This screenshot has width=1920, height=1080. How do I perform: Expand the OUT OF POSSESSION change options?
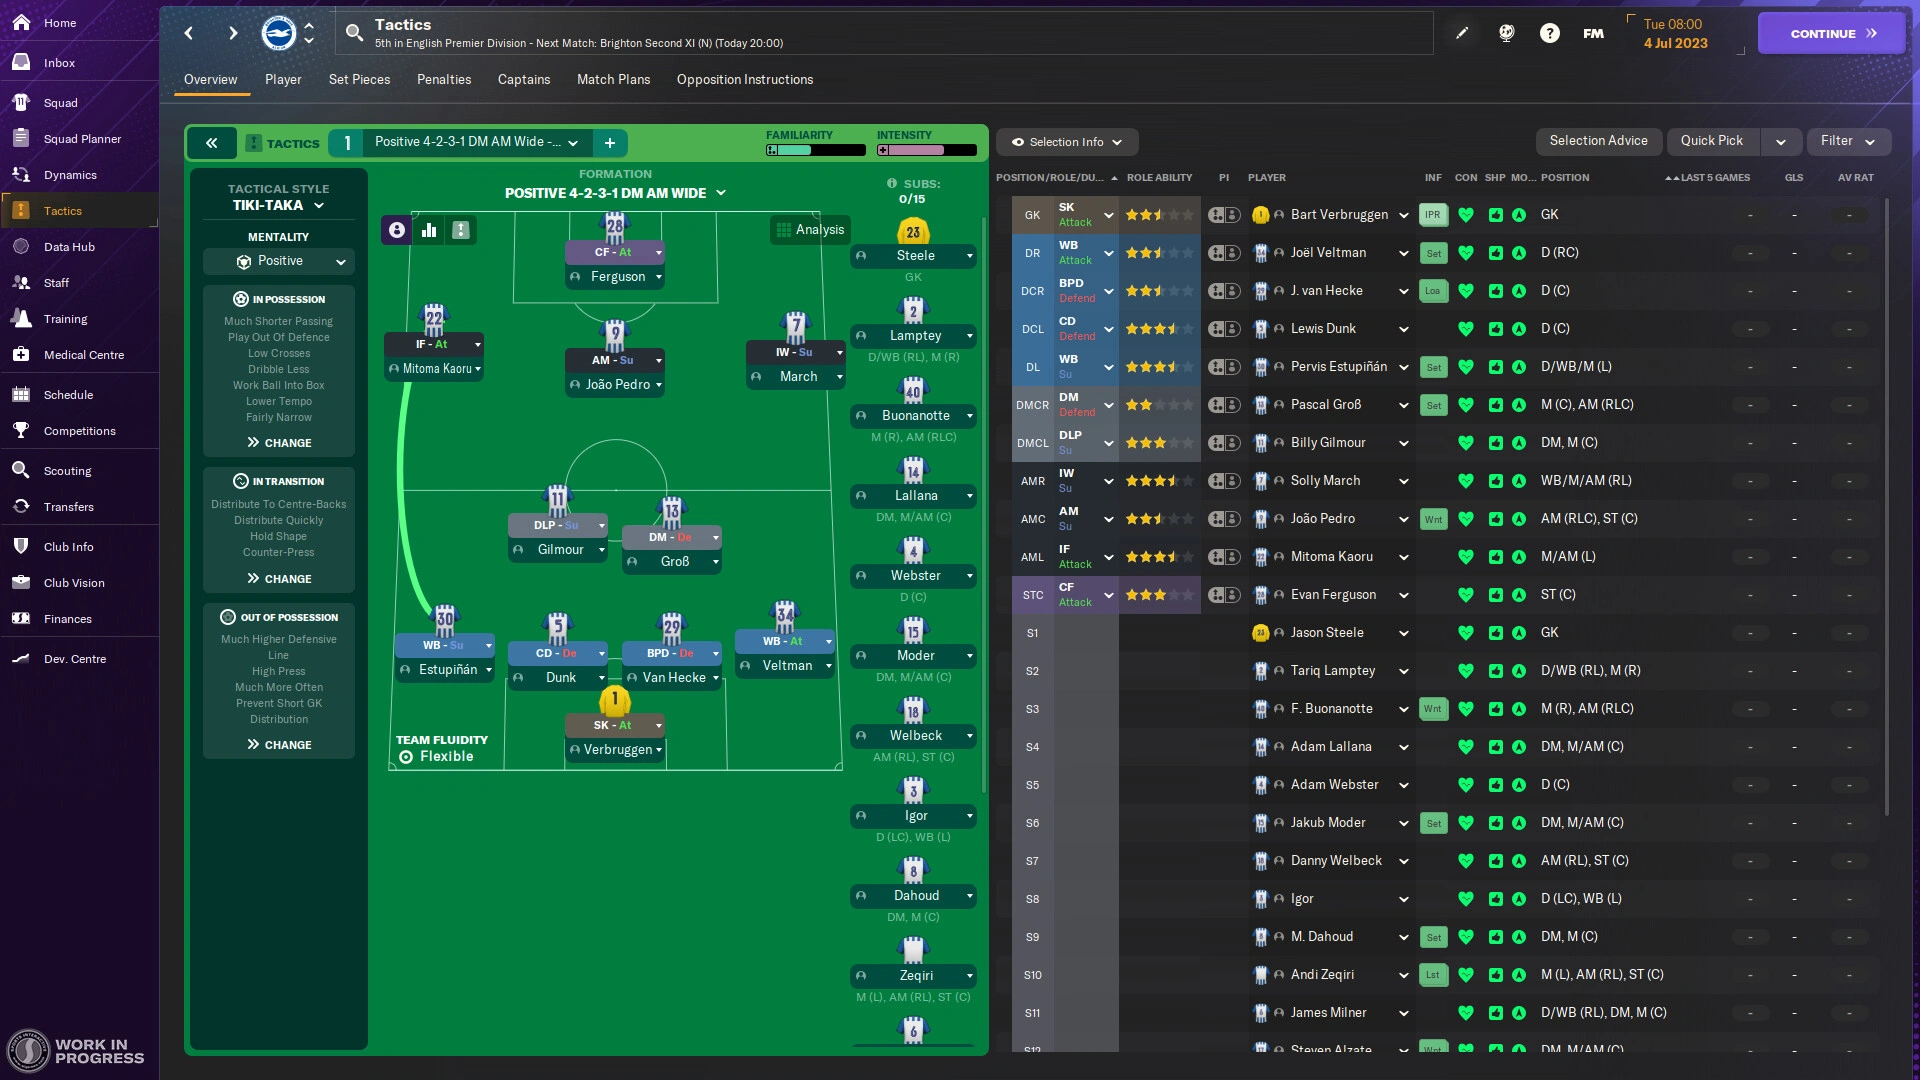click(278, 744)
